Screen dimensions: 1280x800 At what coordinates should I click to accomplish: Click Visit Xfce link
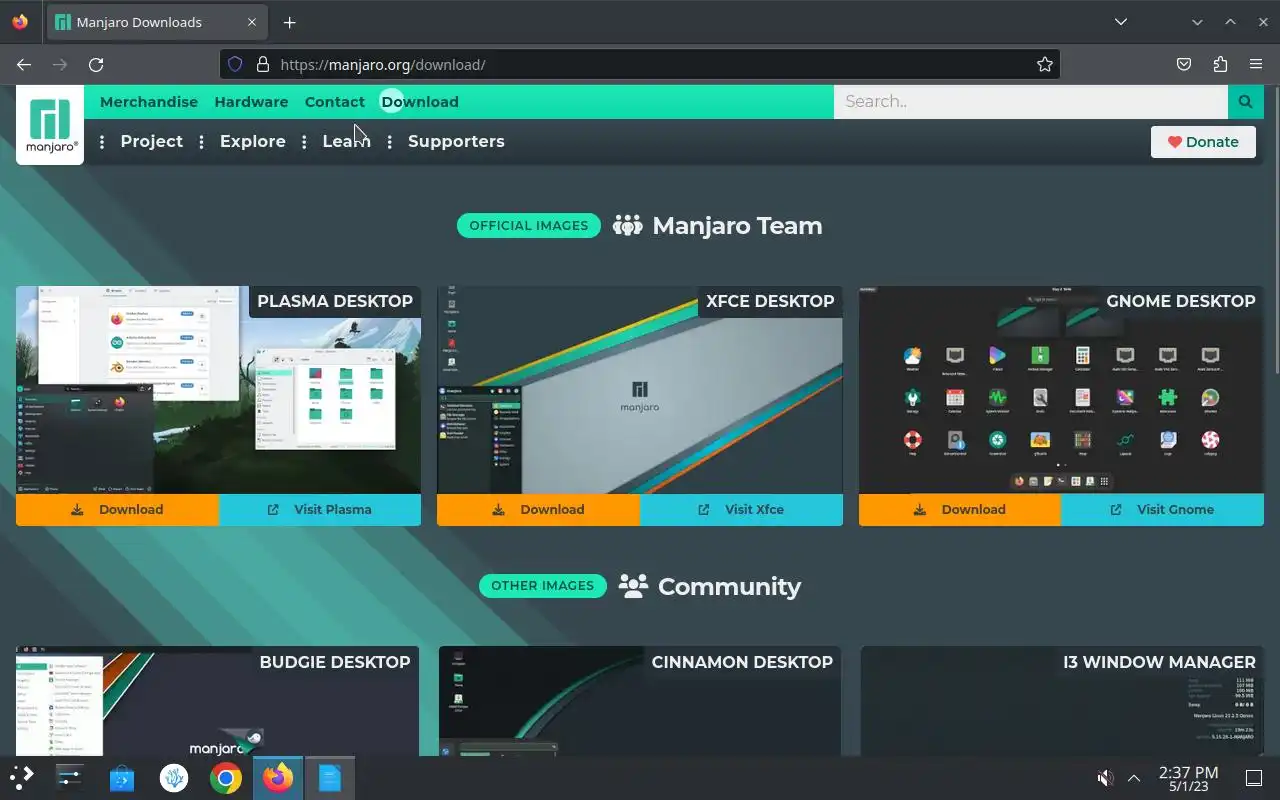pos(741,509)
